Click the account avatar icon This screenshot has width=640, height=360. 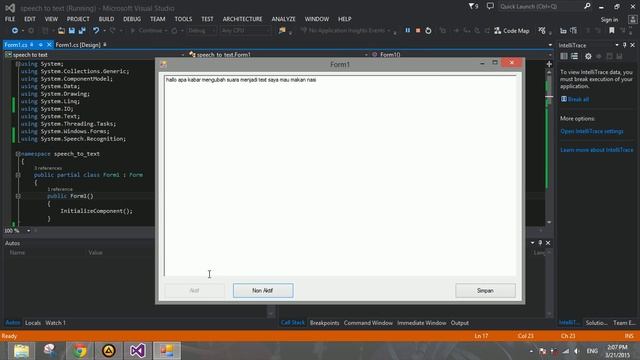pos(632,19)
